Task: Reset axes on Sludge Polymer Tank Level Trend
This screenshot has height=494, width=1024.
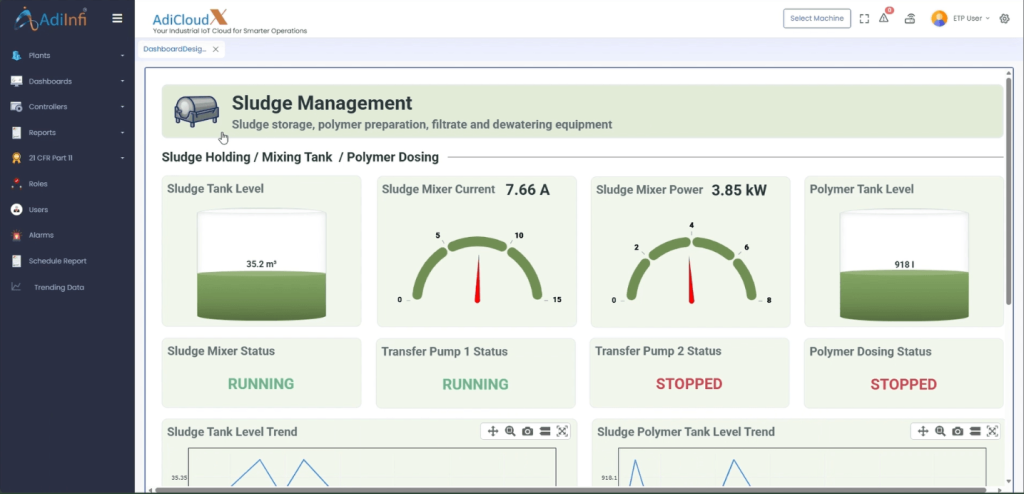Action: click(x=992, y=431)
